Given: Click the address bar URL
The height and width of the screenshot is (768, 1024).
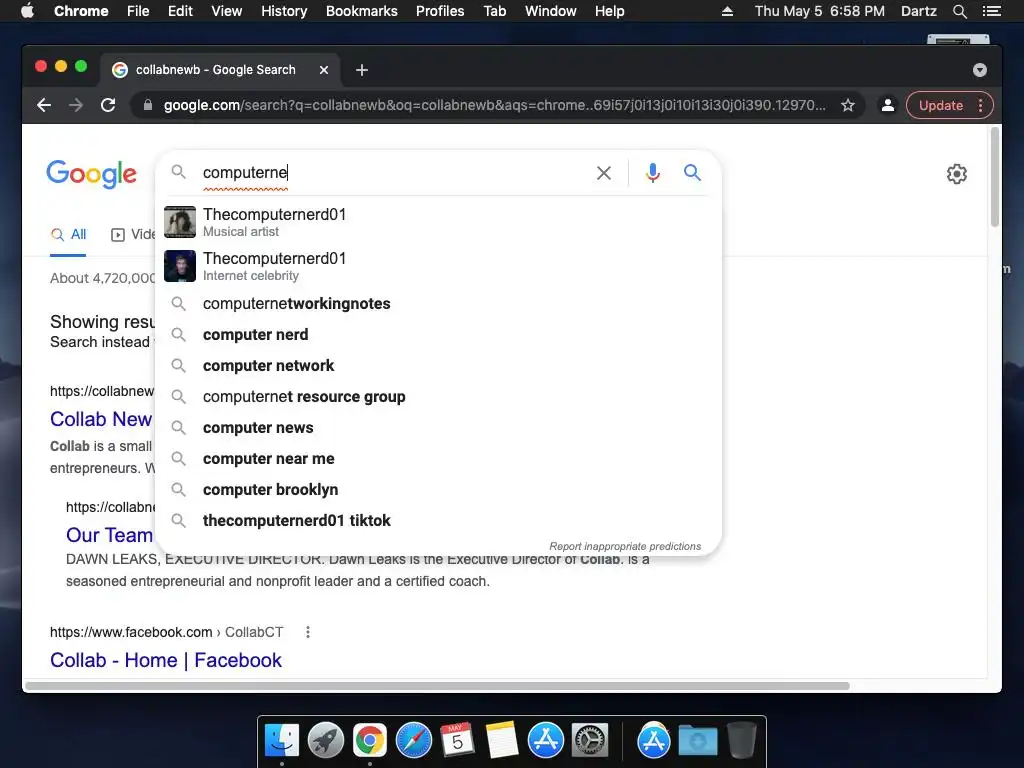Looking at the screenshot, I should point(494,105).
